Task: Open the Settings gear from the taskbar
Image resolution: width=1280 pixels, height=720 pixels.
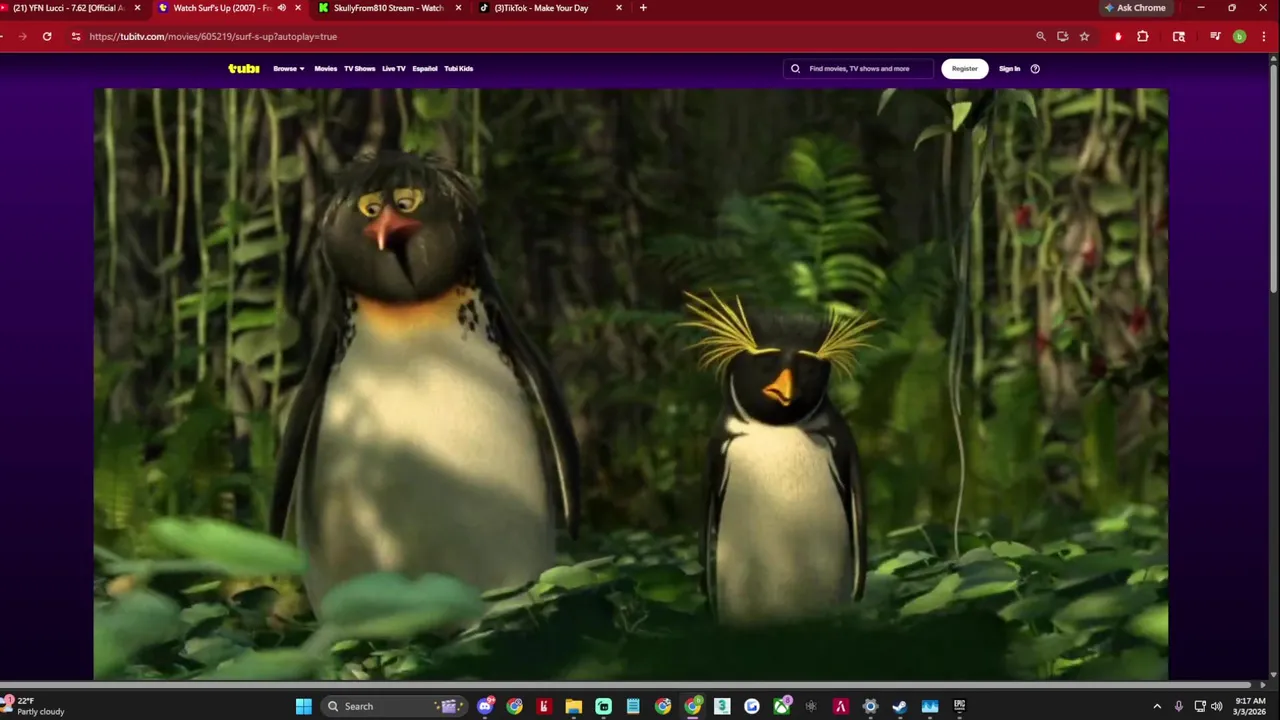Action: click(x=870, y=706)
